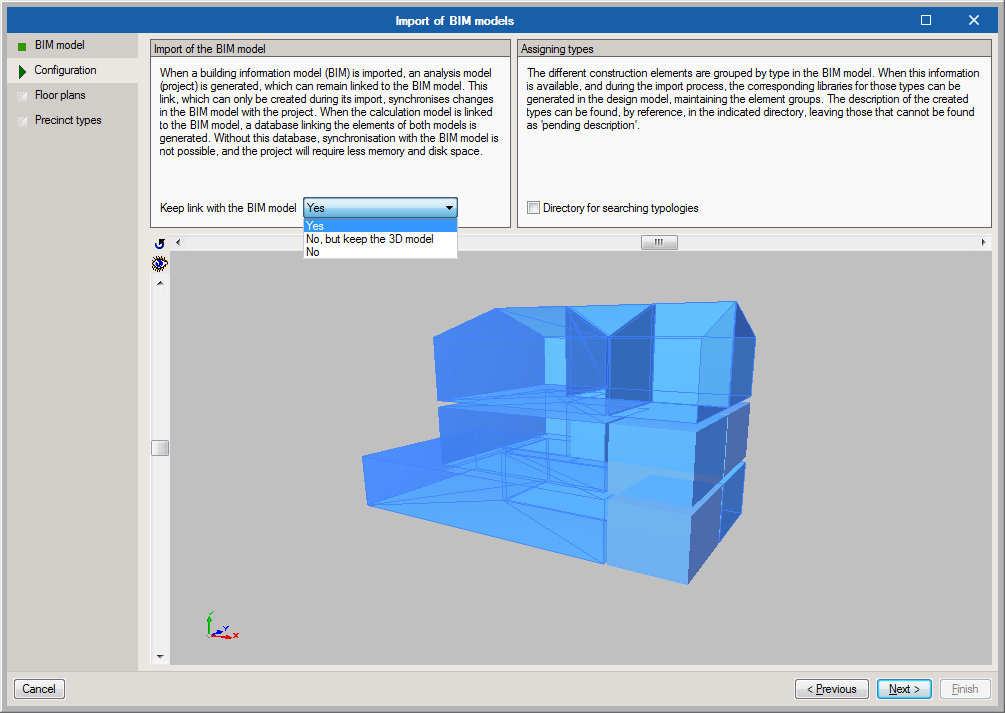Click the eye icon above the 3D view

pos(160,264)
